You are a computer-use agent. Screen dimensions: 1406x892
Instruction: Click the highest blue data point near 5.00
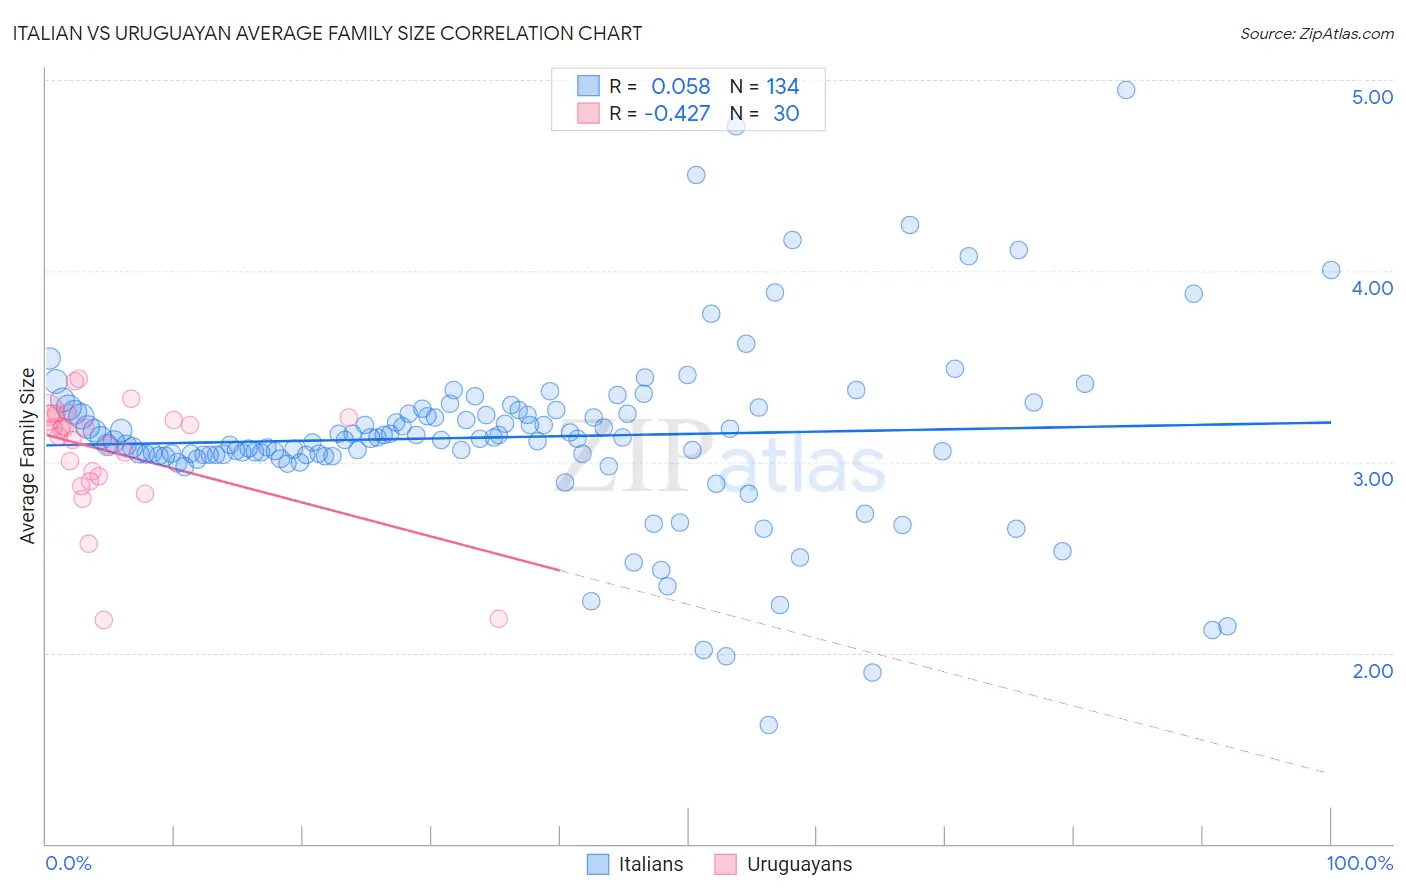click(x=1126, y=90)
